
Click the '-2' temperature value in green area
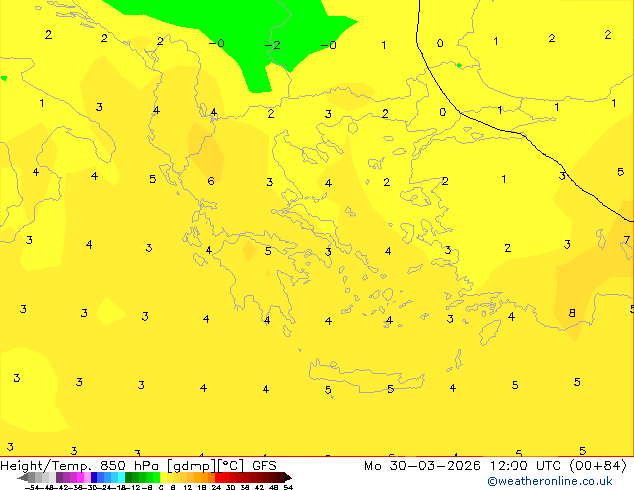pyautogui.click(x=273, y=44)
